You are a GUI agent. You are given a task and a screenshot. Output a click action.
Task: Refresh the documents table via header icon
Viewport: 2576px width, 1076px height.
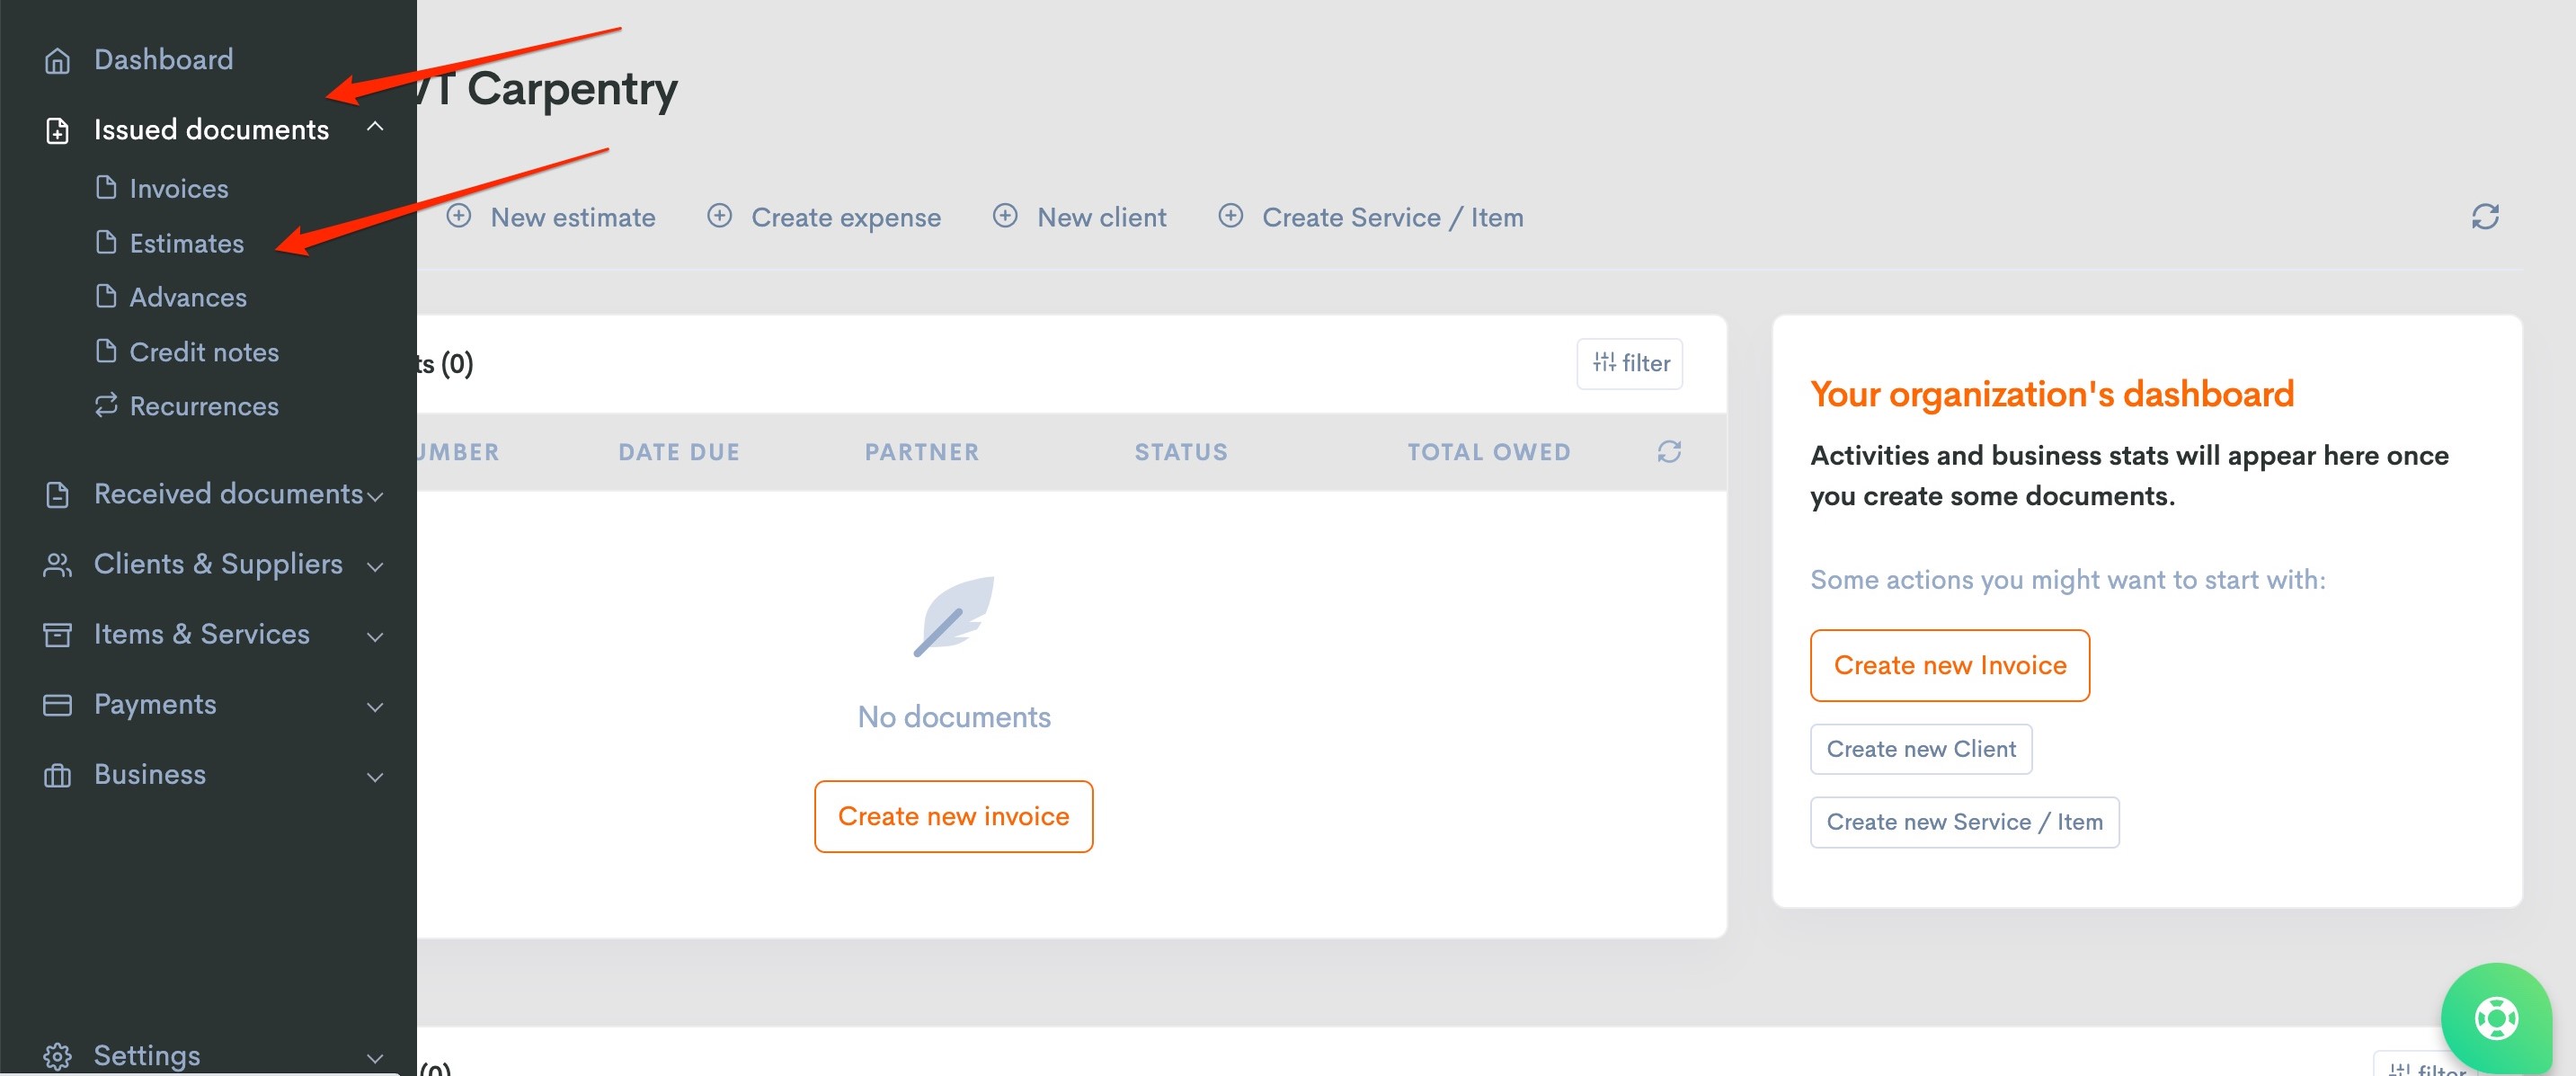pyautogui.click(x=1669, y=452)
